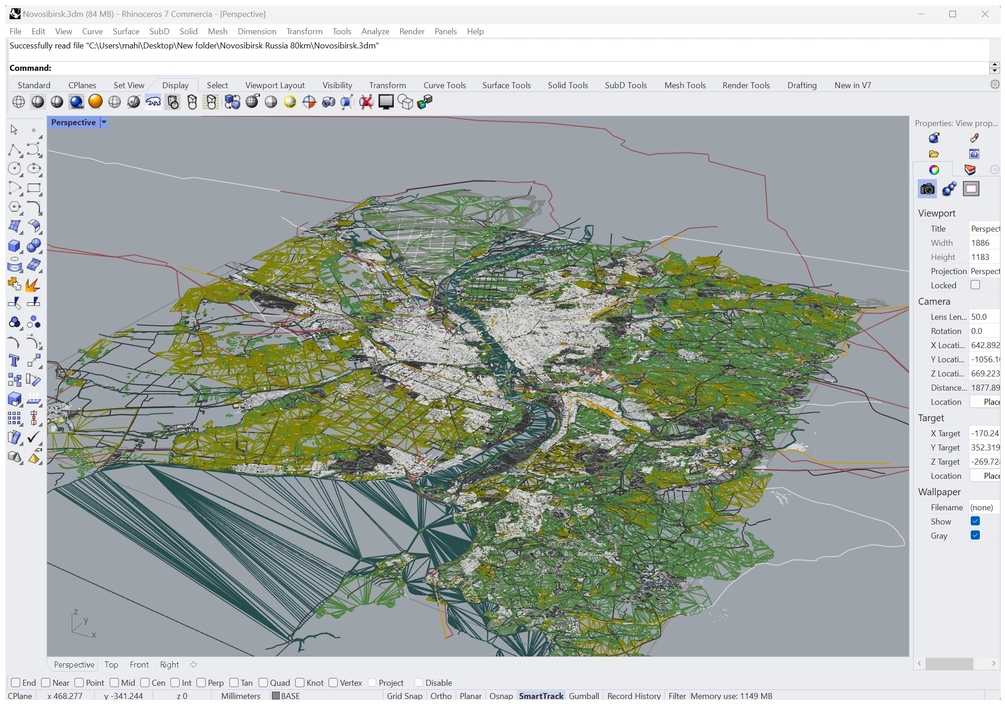The height and width of the screenshot is (704, 1005).
Task: Click the camera icon in Properties panel
Action: coord(927,189)
